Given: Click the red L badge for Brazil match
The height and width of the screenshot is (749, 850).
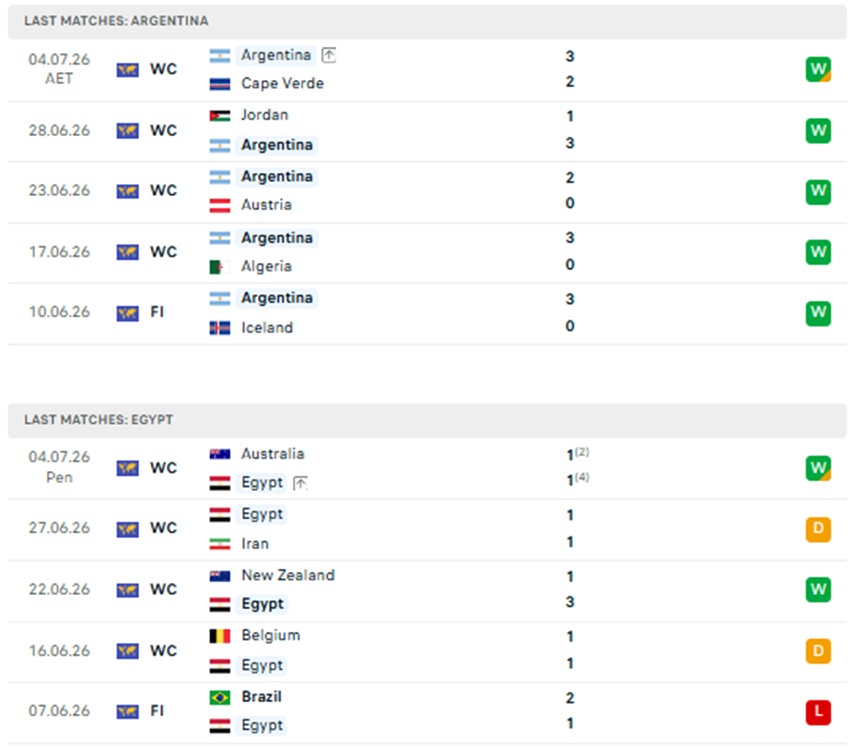Looking at the screenshot, I should pos(818,712).
